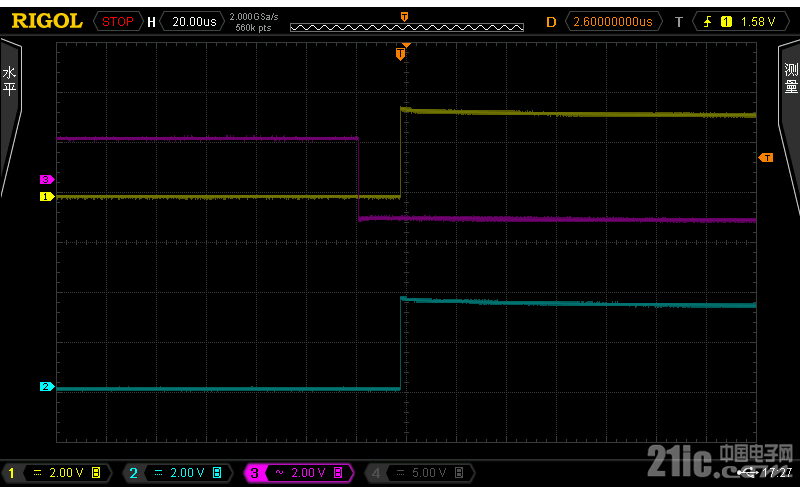This screenshot has height=487, width=801.
Task: Click the 17:27 clock display
Action: click(776, 473)
